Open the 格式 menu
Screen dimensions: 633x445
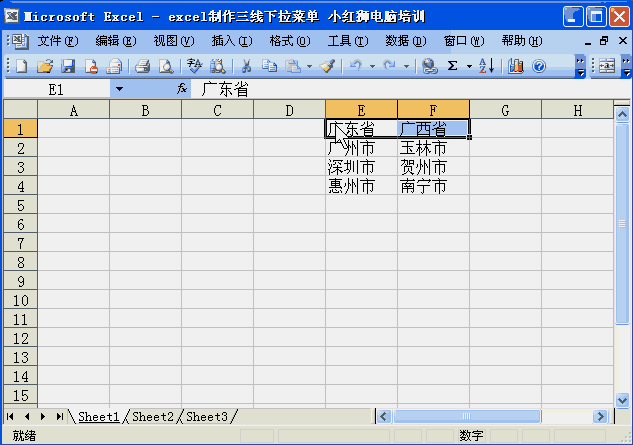point(290,41)
